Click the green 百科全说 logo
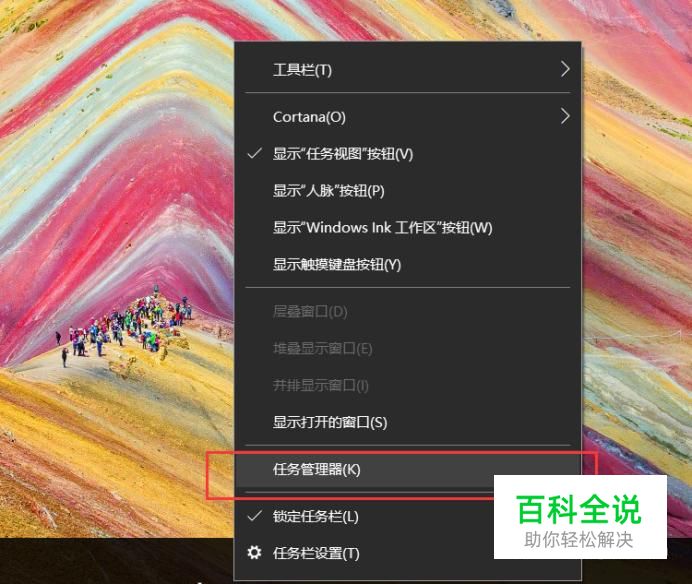This screenshot has width=692, height=584. [x=579, y=509]
